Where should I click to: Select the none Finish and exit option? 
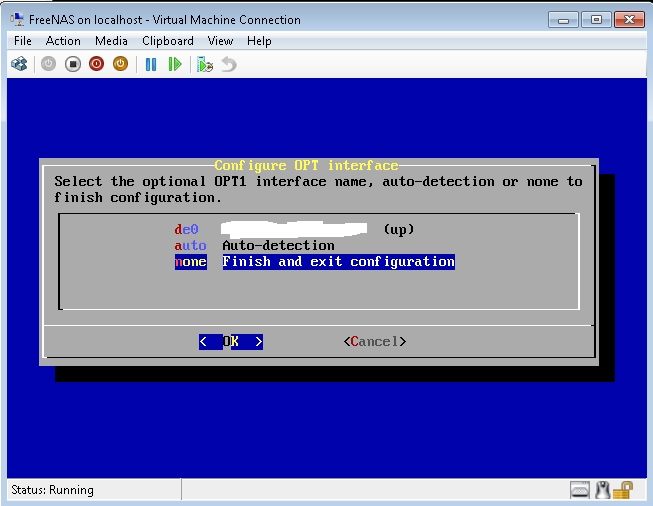coord(315,262)
